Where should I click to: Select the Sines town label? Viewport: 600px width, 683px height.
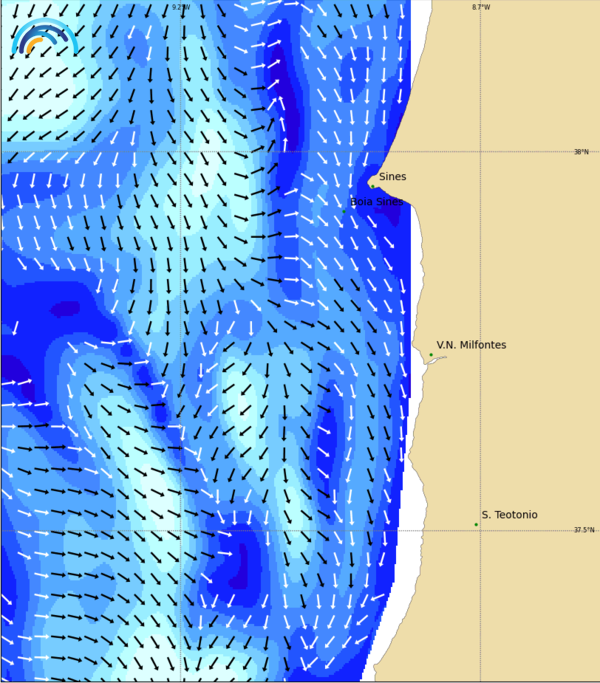click(x=392, y=177)
